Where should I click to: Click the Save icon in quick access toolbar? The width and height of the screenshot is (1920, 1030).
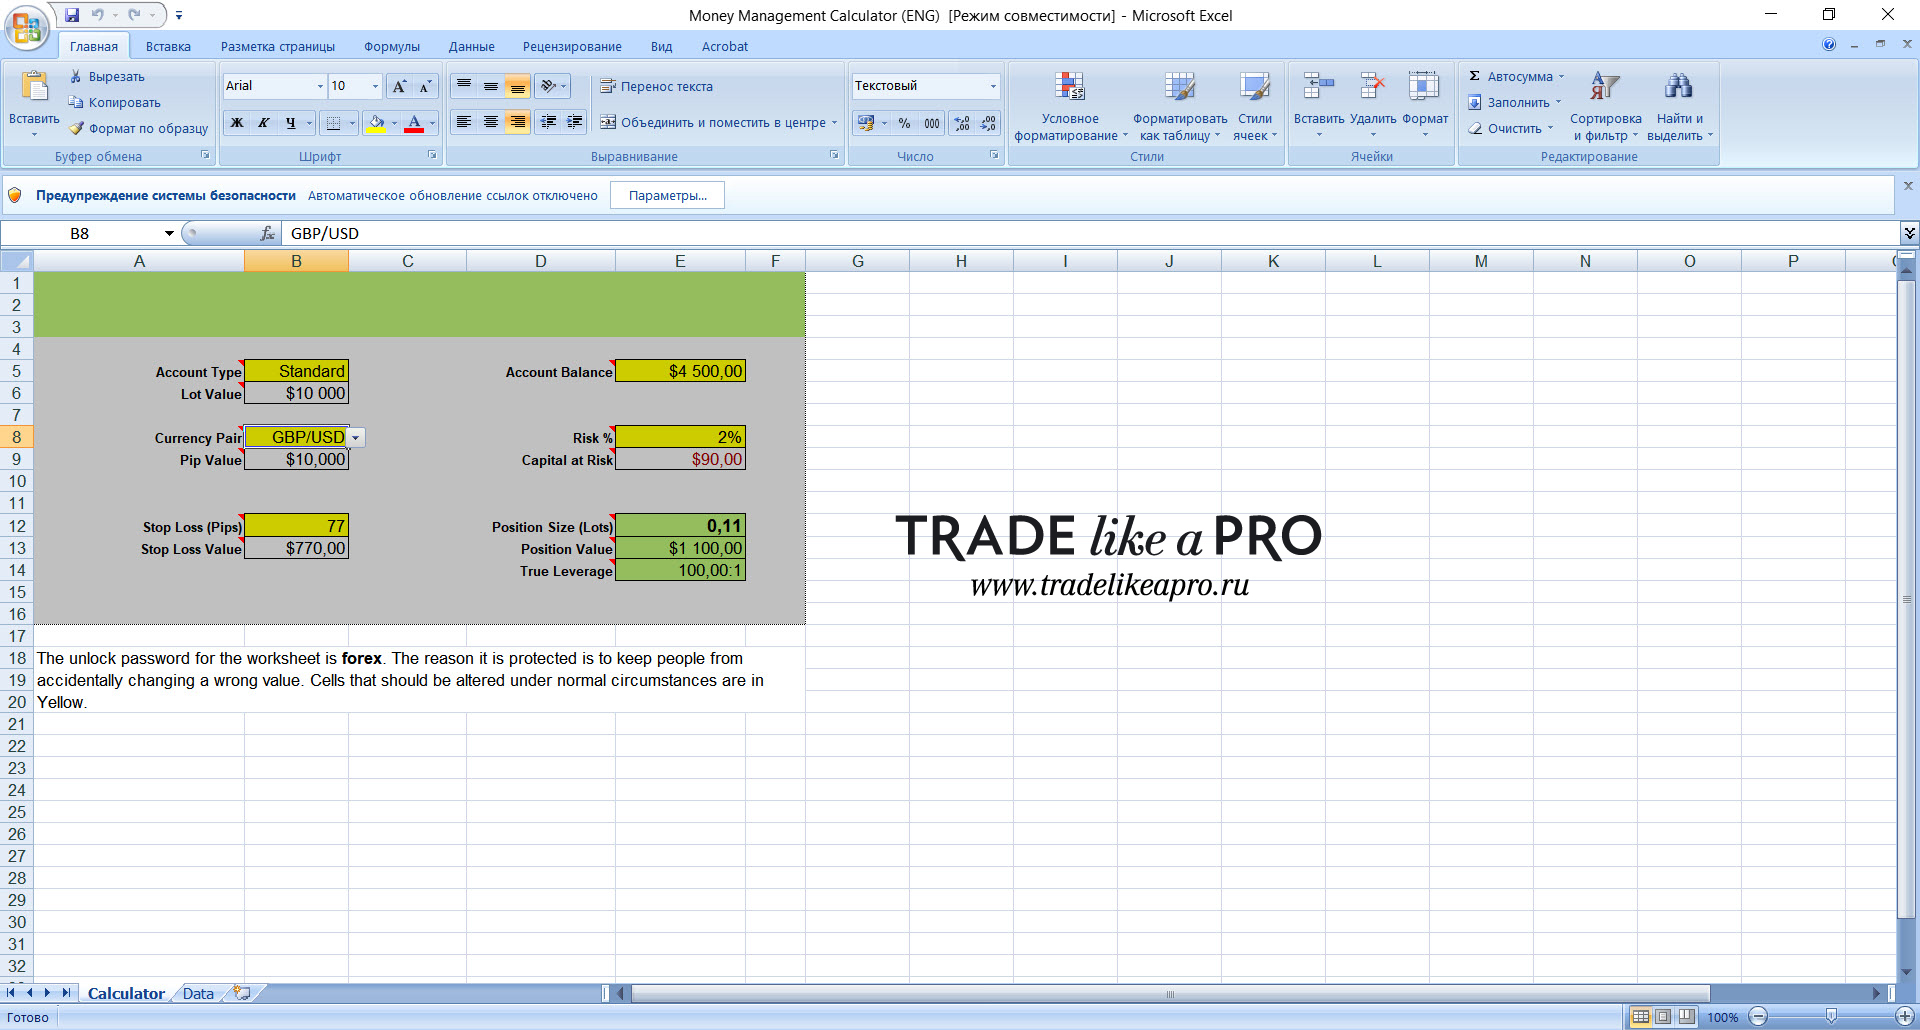[x=72, y=15]
